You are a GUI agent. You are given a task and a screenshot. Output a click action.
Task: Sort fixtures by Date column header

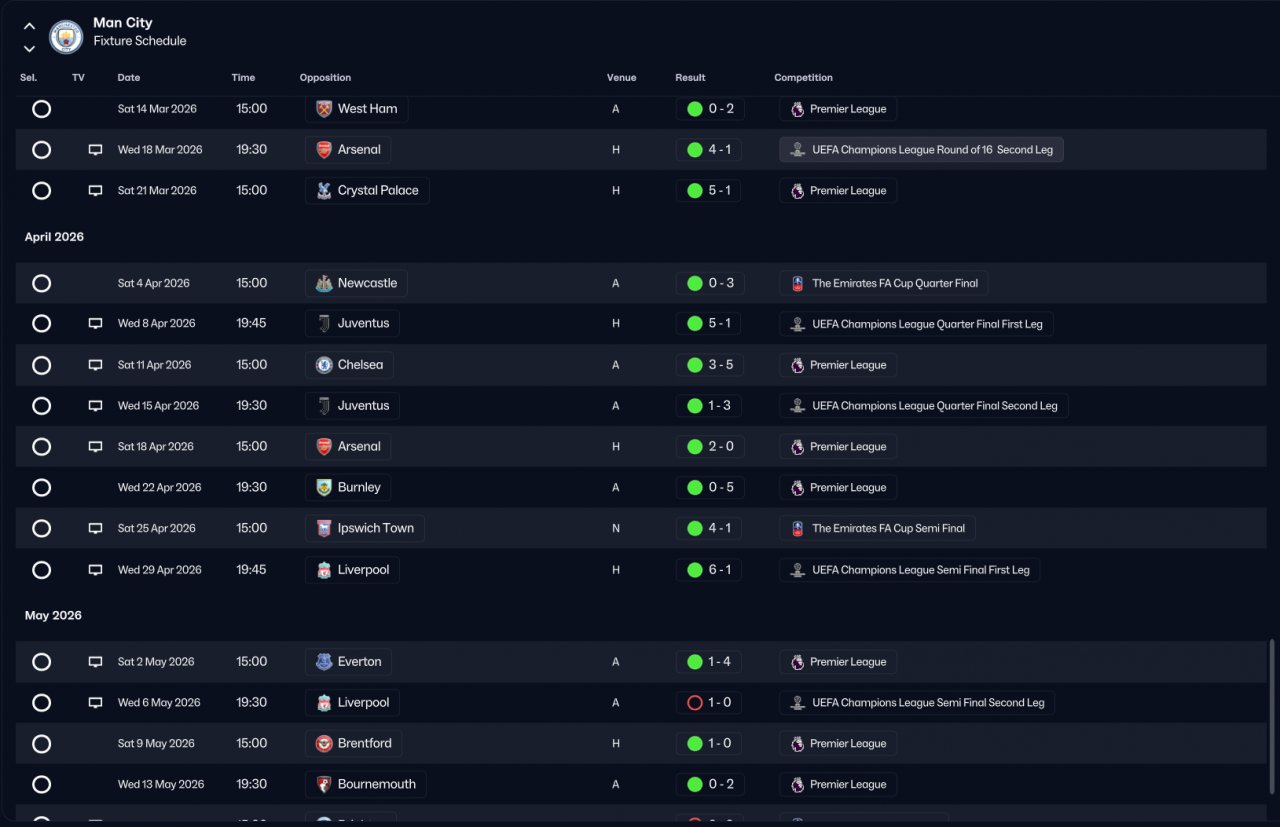coord(129,78)
